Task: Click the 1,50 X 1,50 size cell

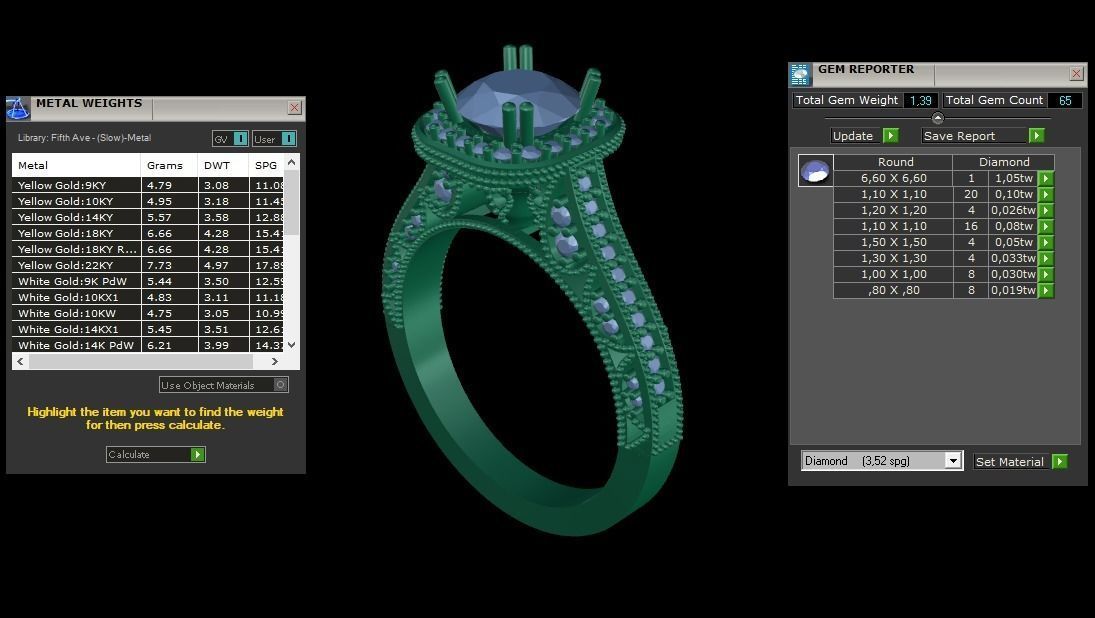Action: pos(893,242)
